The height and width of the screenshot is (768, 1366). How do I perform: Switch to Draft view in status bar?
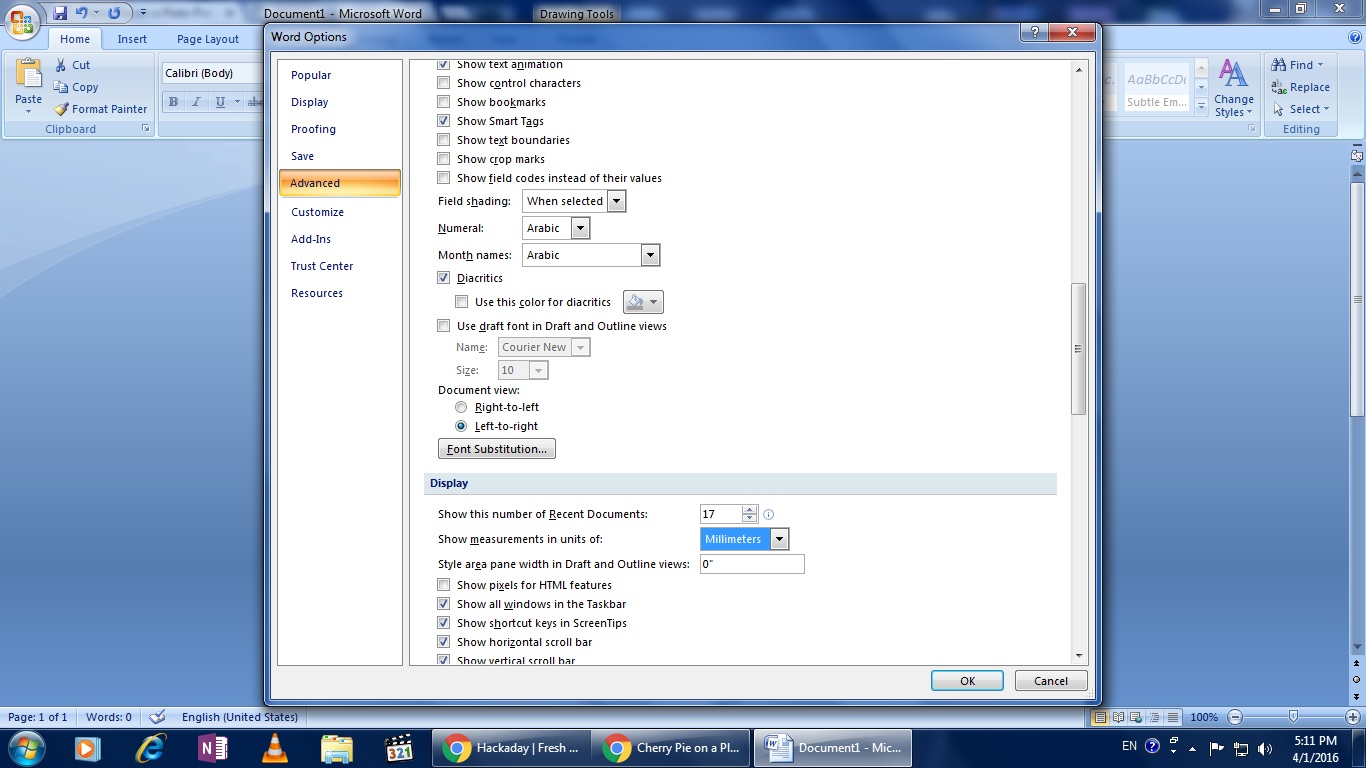coord(1173,717)
